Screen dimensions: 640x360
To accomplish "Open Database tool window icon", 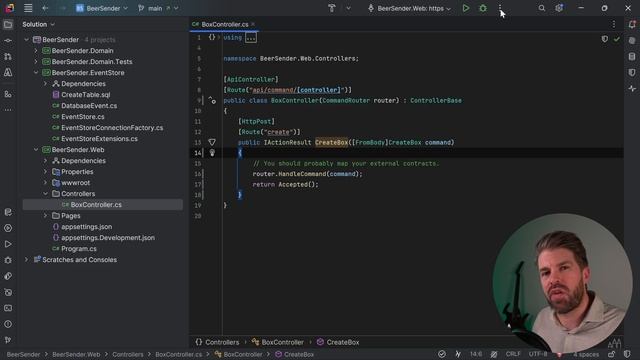I will tap(632, 57).
